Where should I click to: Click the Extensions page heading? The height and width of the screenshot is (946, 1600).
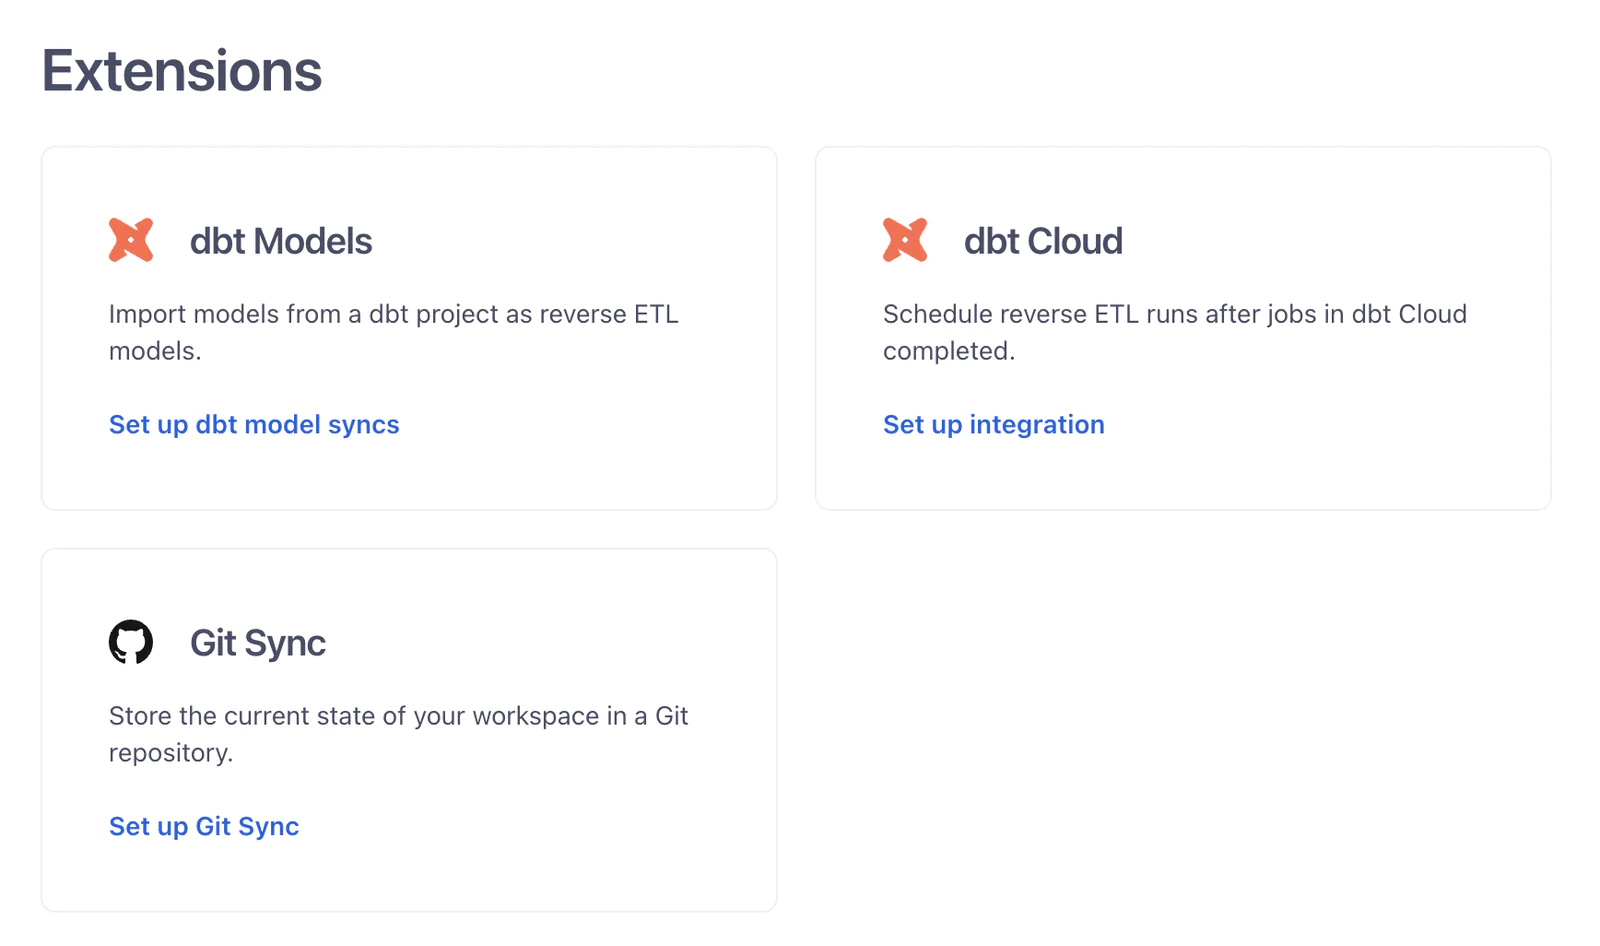182,71
